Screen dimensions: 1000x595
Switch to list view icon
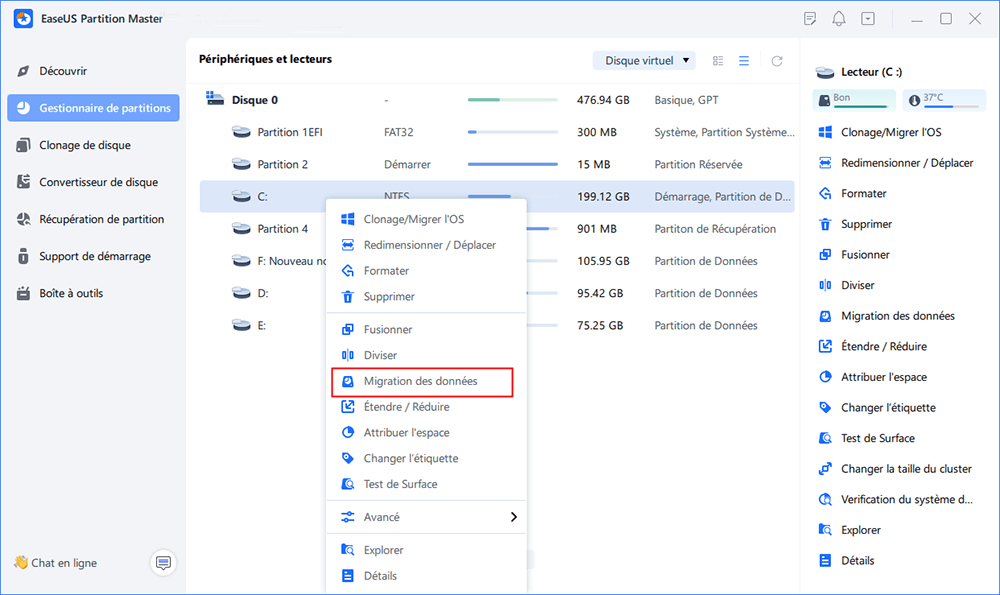(x=744, y=61)
